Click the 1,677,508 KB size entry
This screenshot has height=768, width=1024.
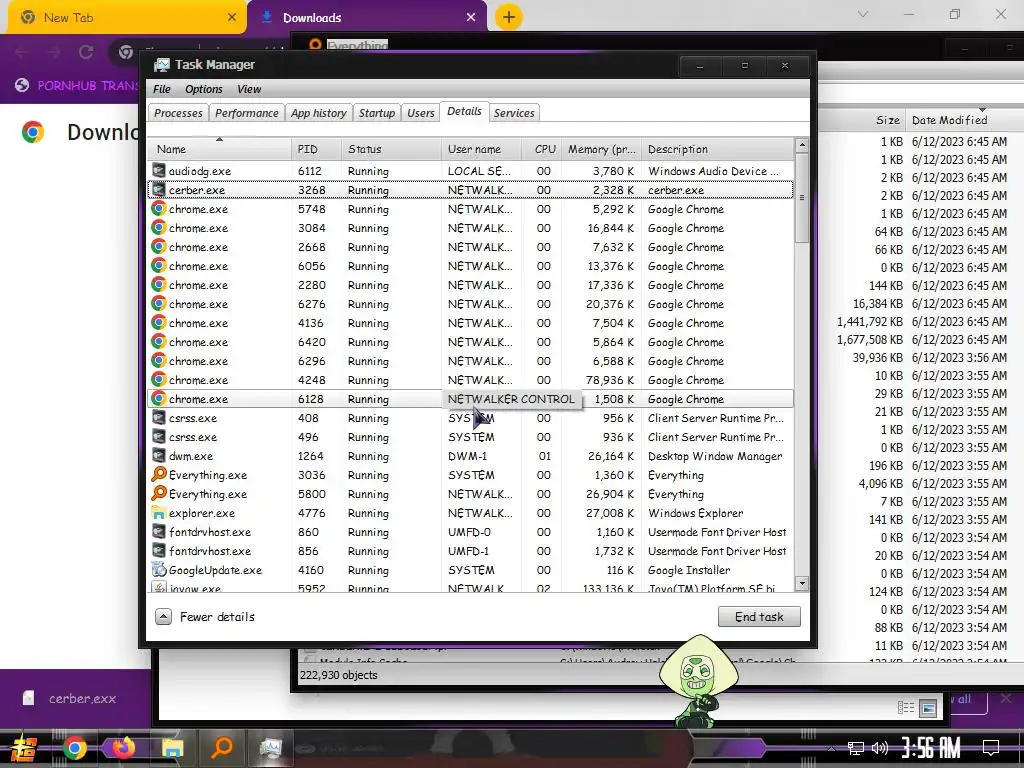point(870,340)
